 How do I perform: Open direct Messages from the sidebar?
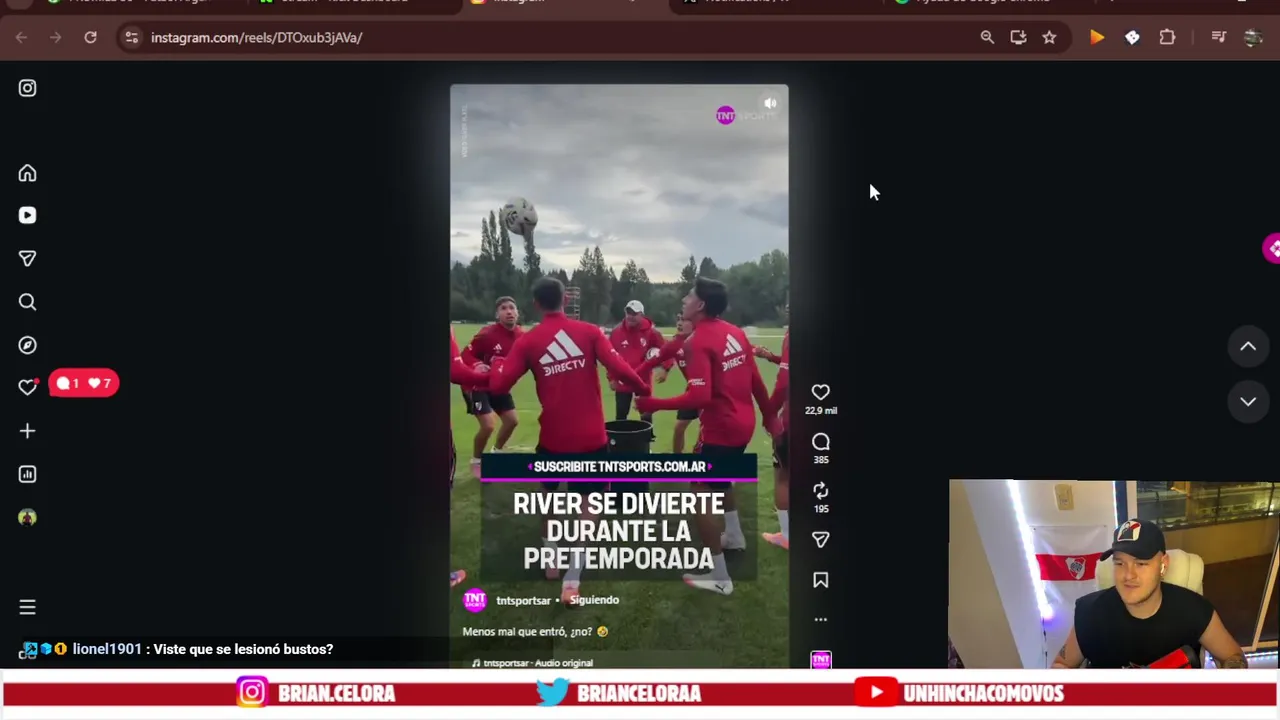(x=27, y=258)
